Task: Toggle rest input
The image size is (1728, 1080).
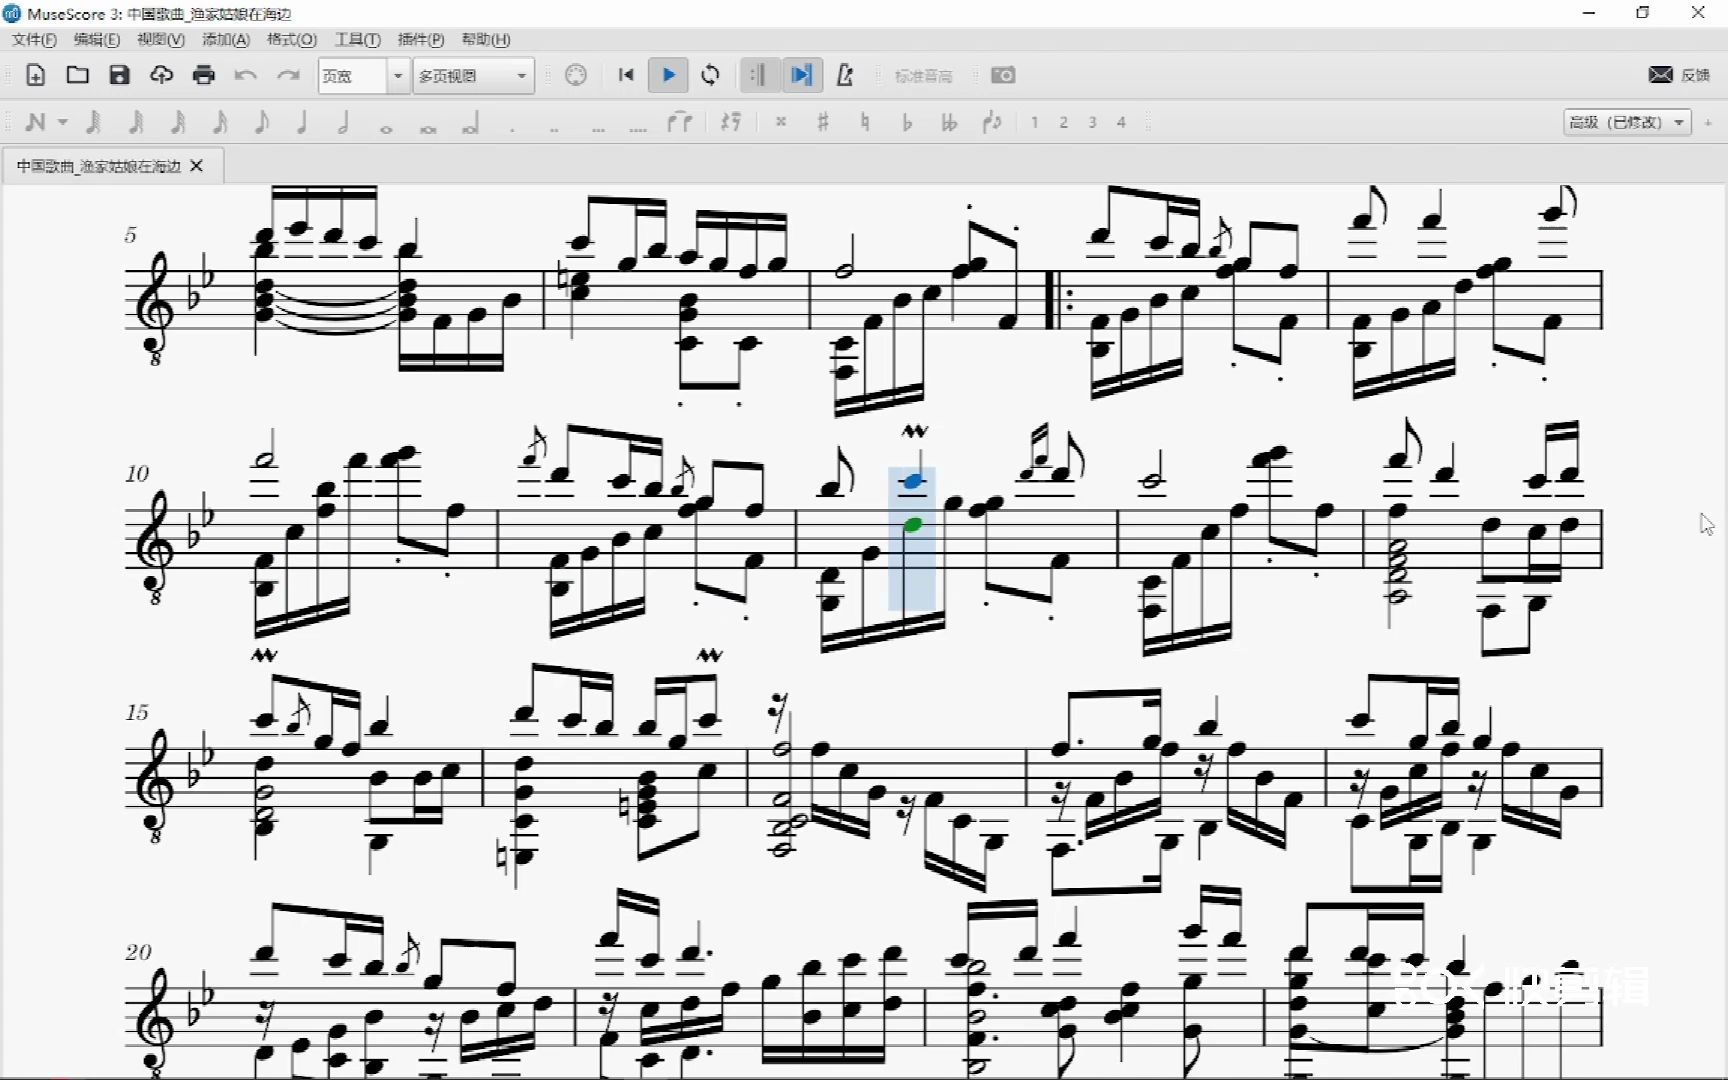Action: [x=731, y=122]
